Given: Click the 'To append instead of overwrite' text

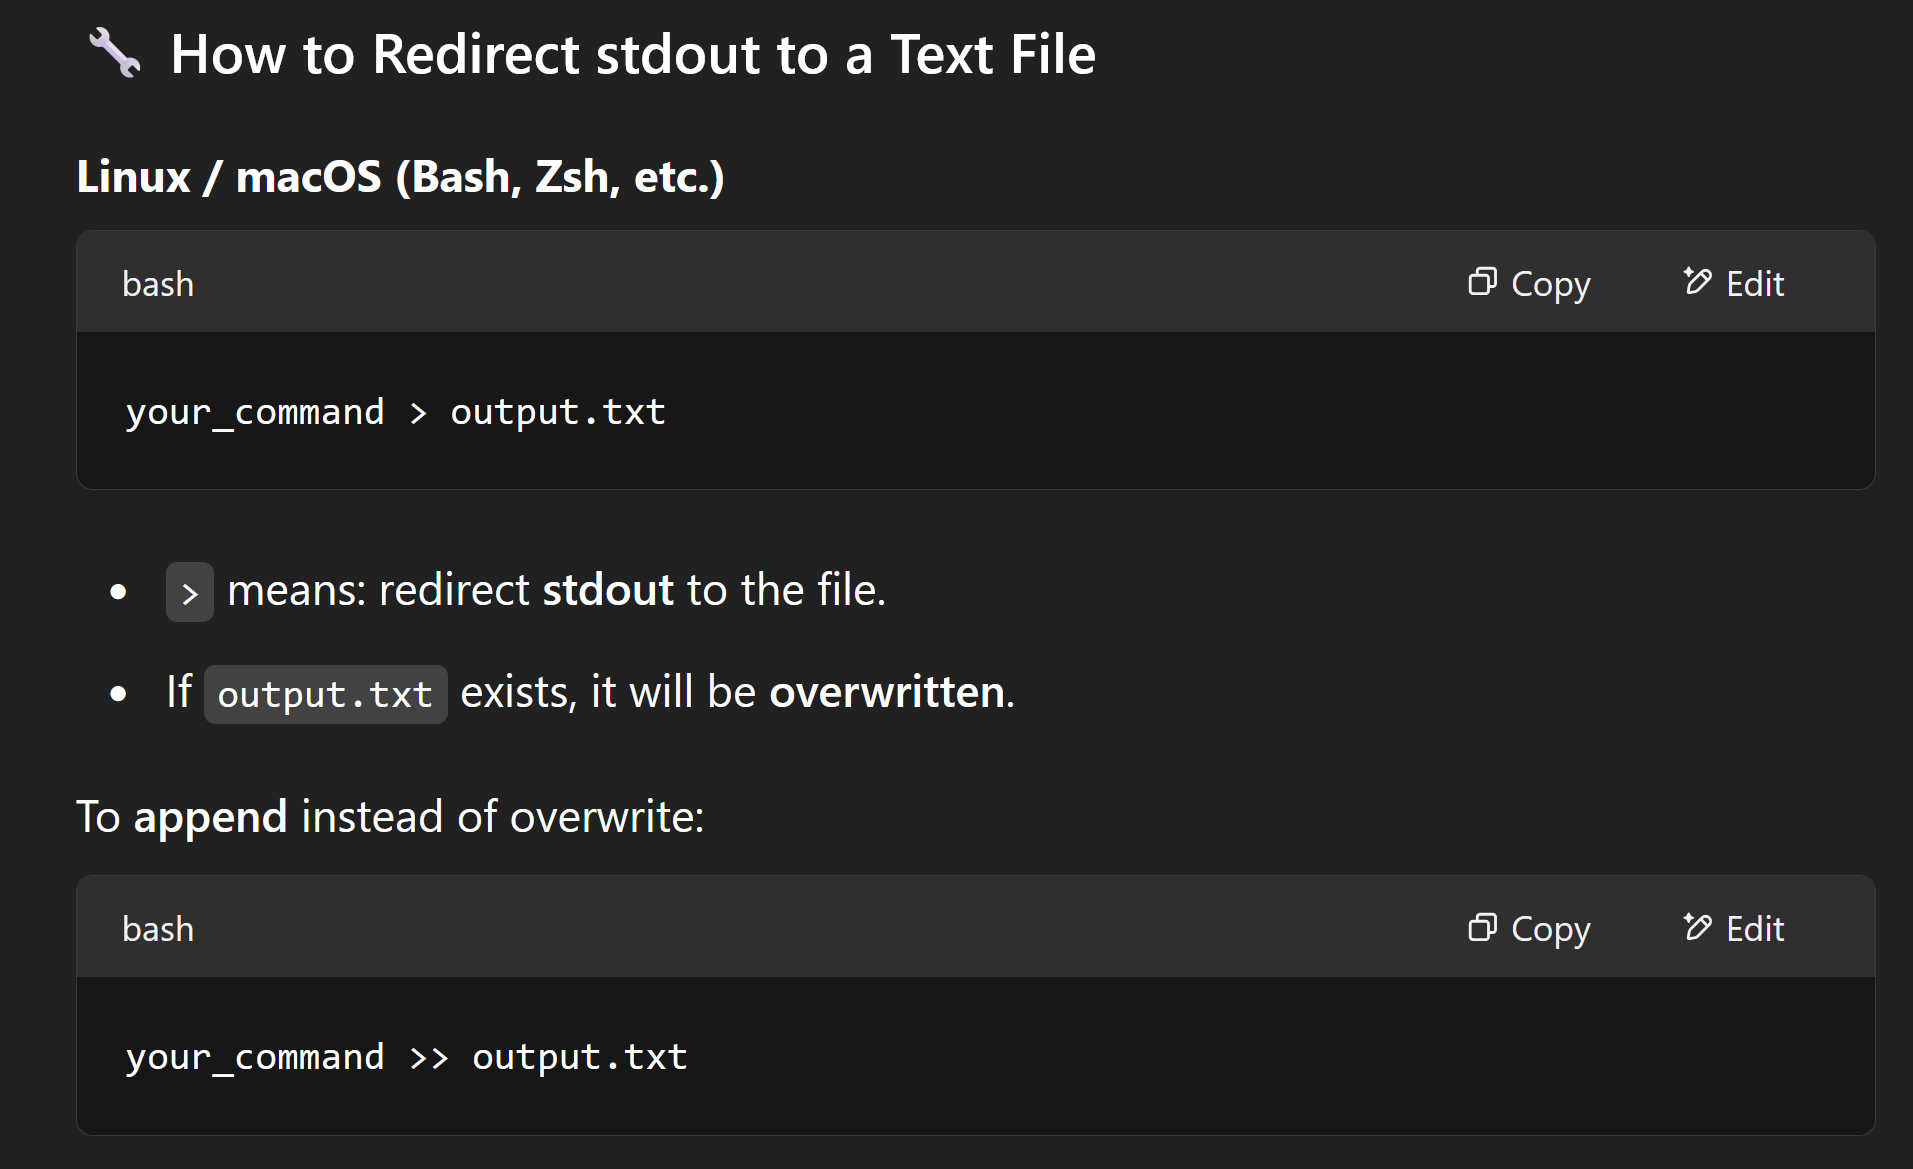Looking at the screenshot, I should click(390, 817).
